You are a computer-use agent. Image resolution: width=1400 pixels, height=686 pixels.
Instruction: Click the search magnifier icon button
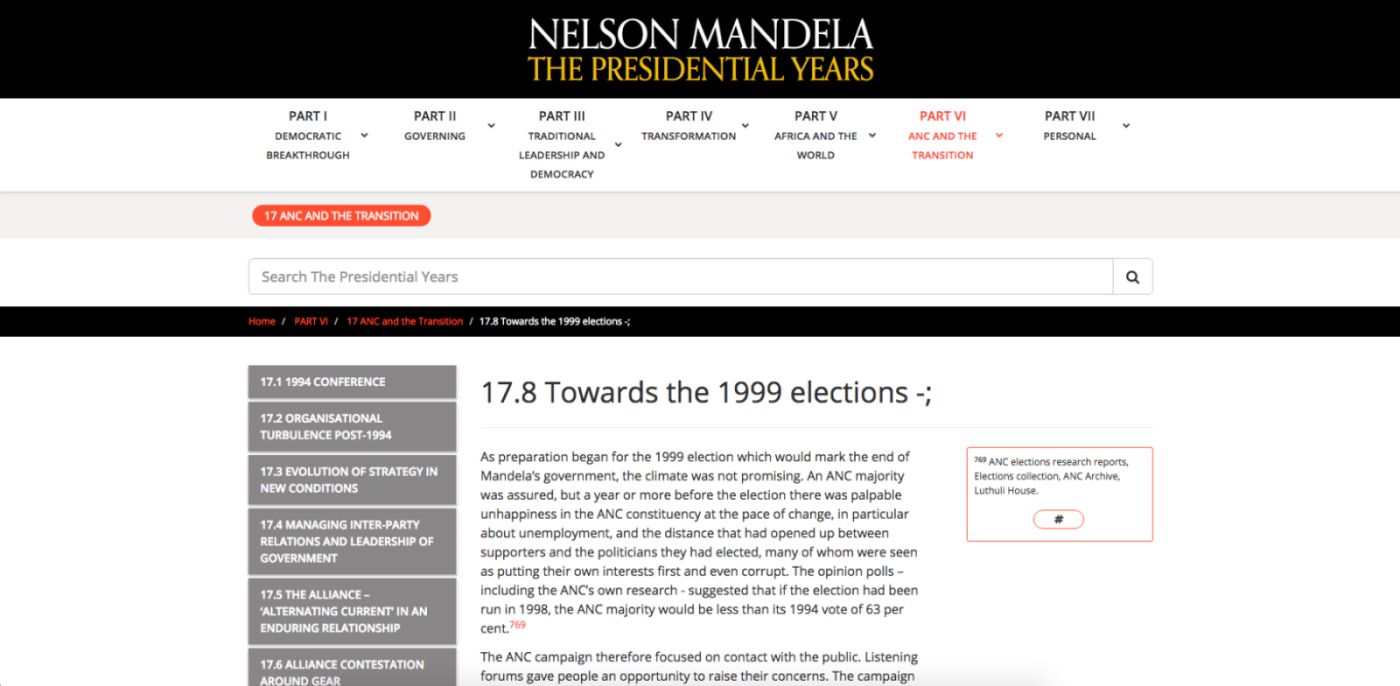1132,277
